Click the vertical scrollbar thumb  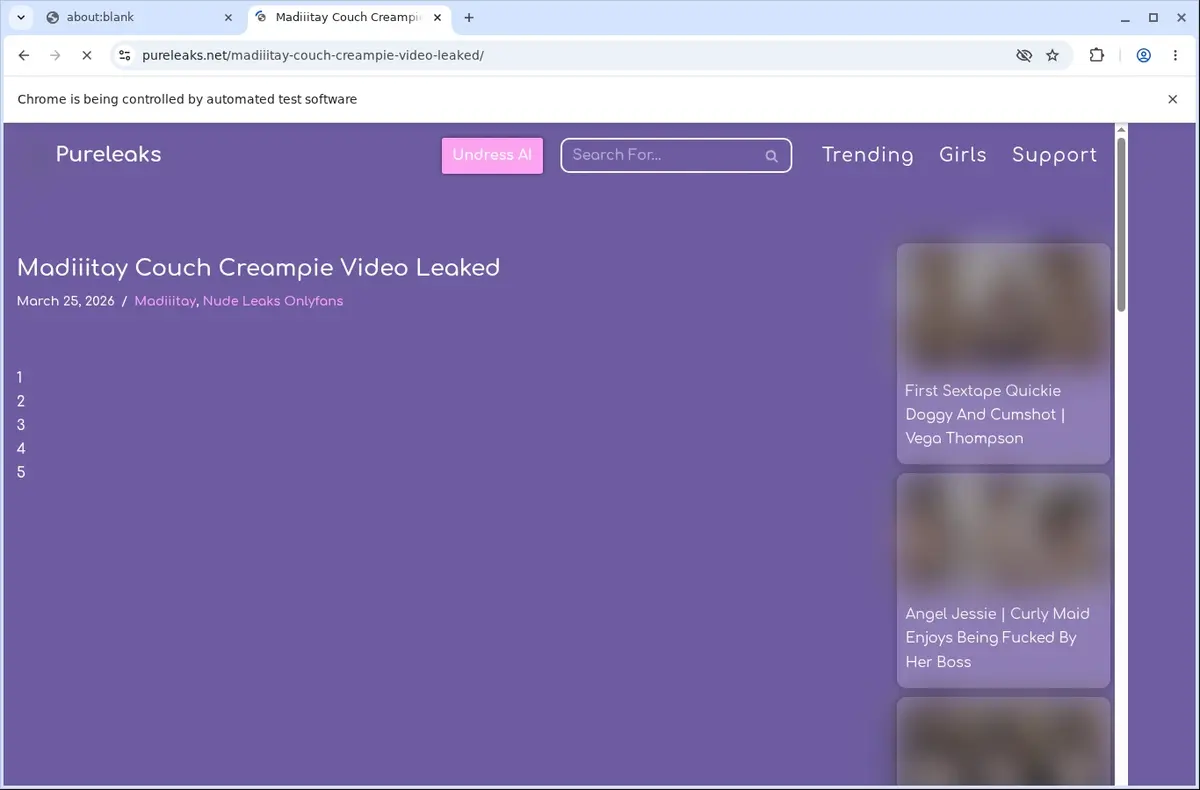point(1121,224)
